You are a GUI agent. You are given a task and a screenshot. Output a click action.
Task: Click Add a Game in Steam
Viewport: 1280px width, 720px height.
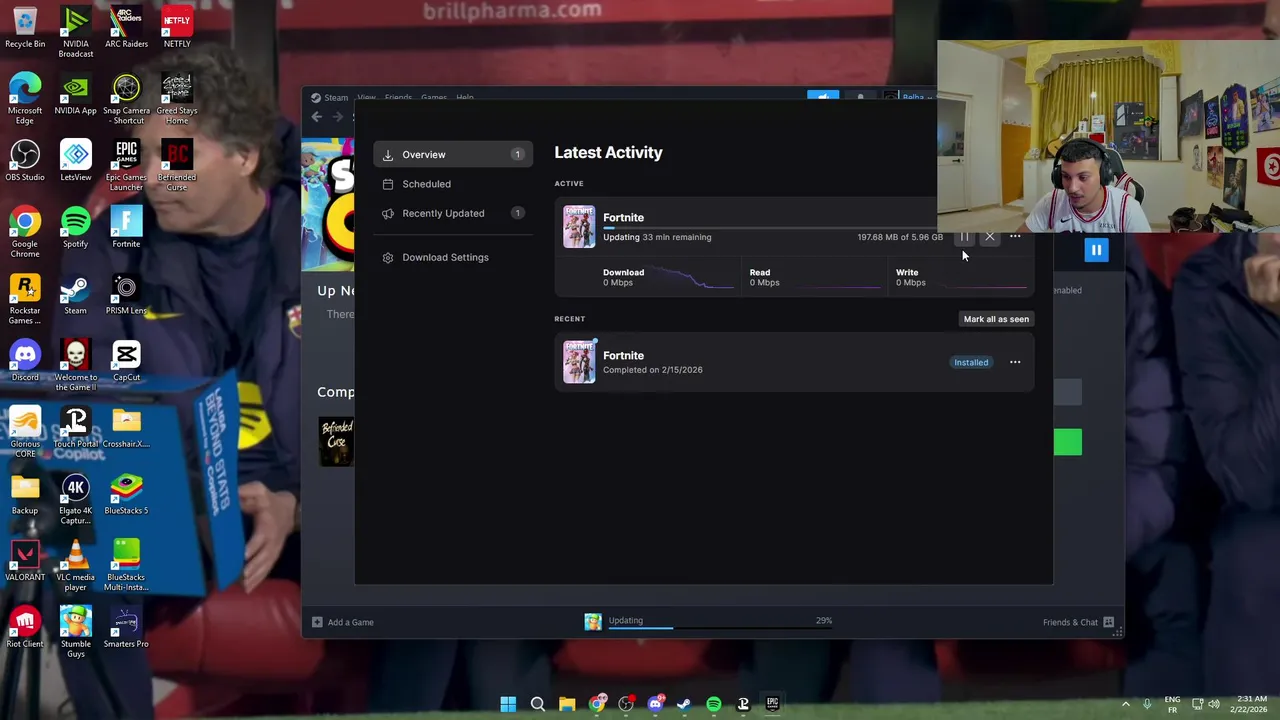coord(343,622)
